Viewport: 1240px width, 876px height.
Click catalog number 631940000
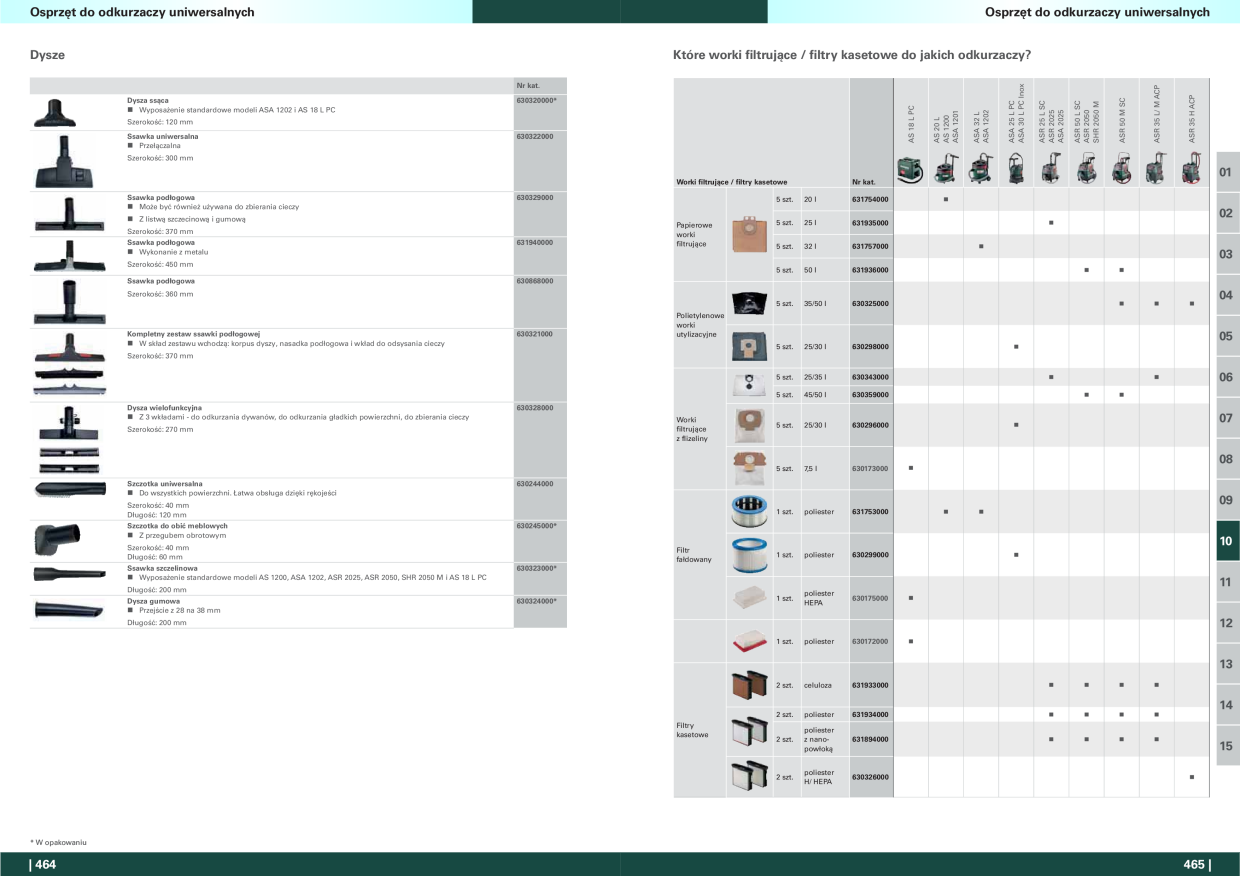pos(535,242)
